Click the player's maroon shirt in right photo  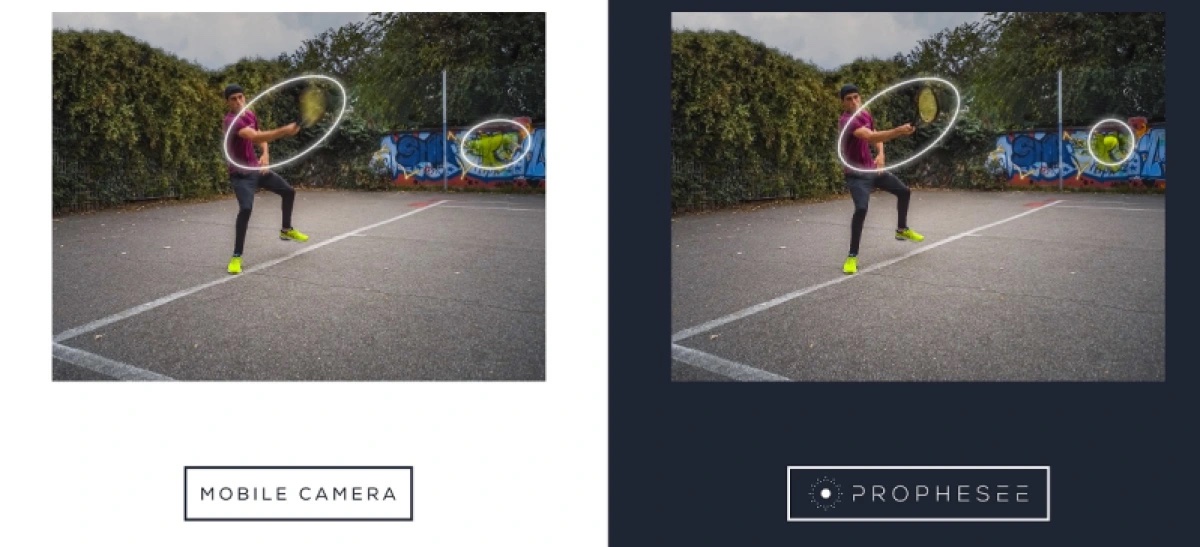857,140
